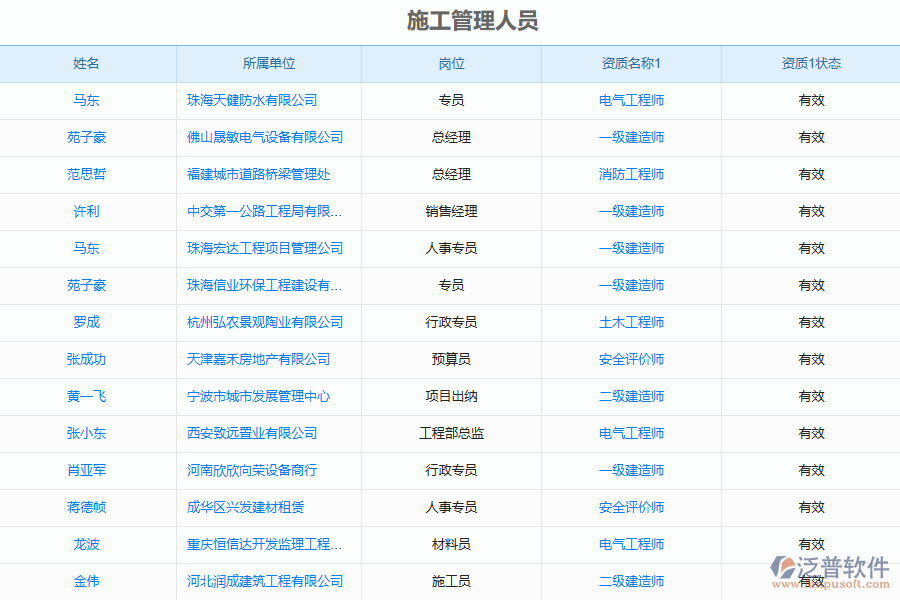Open 宁波市城市发展管理中心 link
Screen dimensions: 900x600
coord(258,396)
